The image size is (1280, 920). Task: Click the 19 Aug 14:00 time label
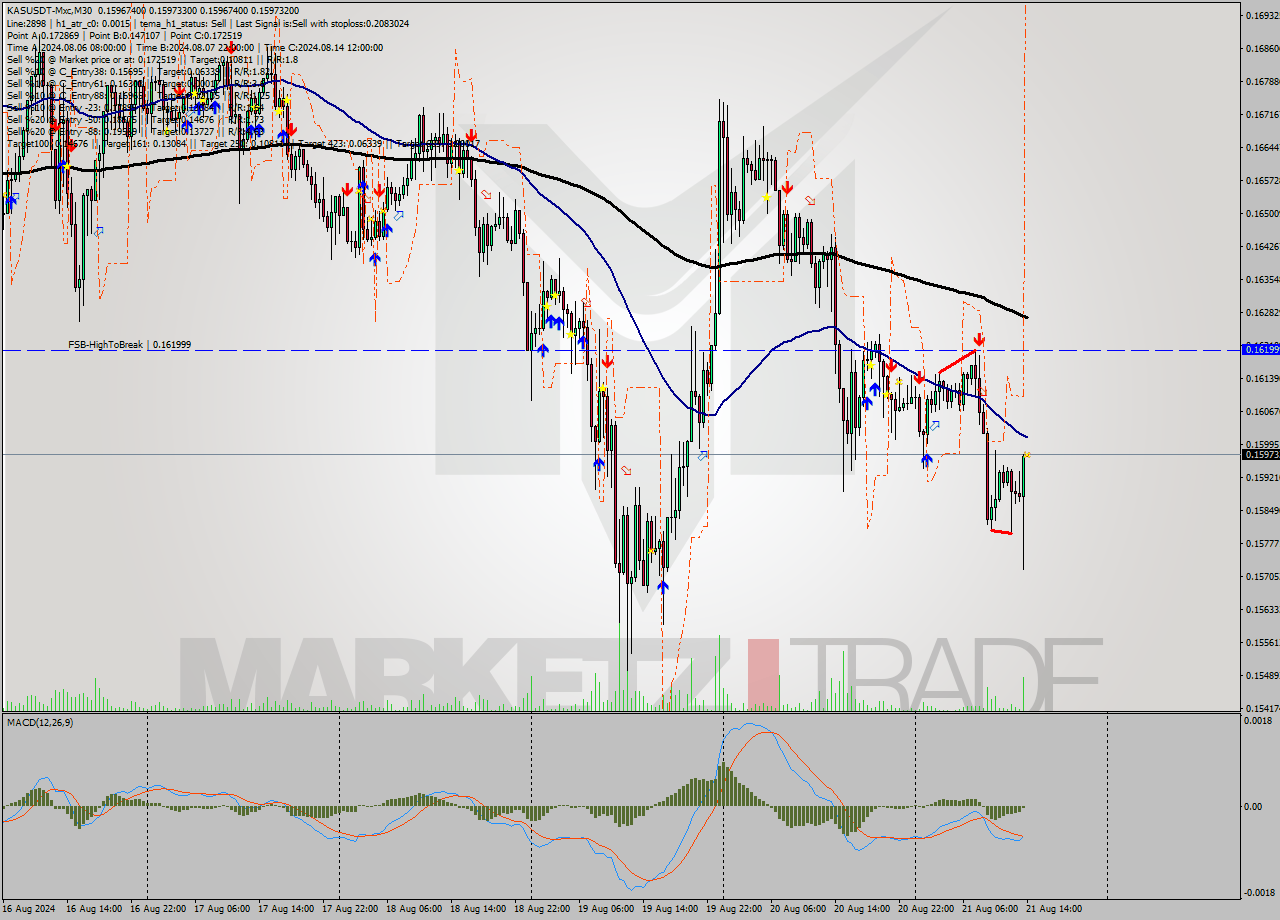[669, 909]
